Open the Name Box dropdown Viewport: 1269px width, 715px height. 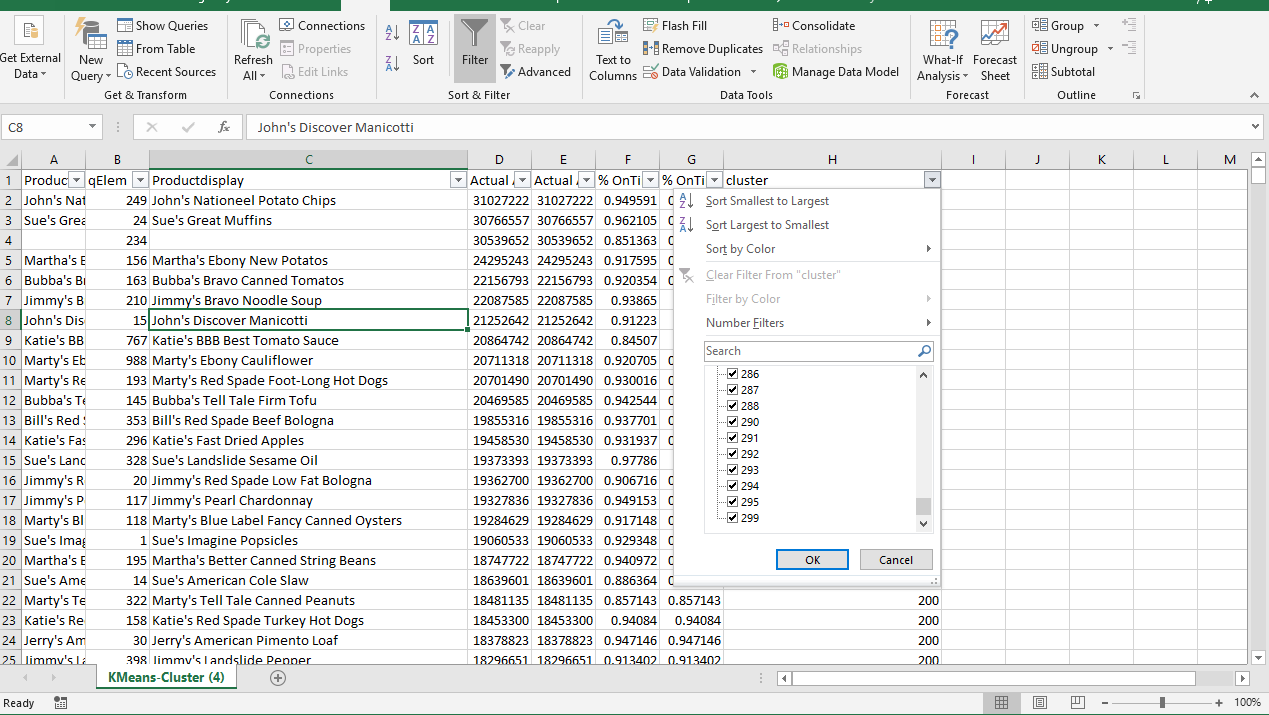pos(93,127)
